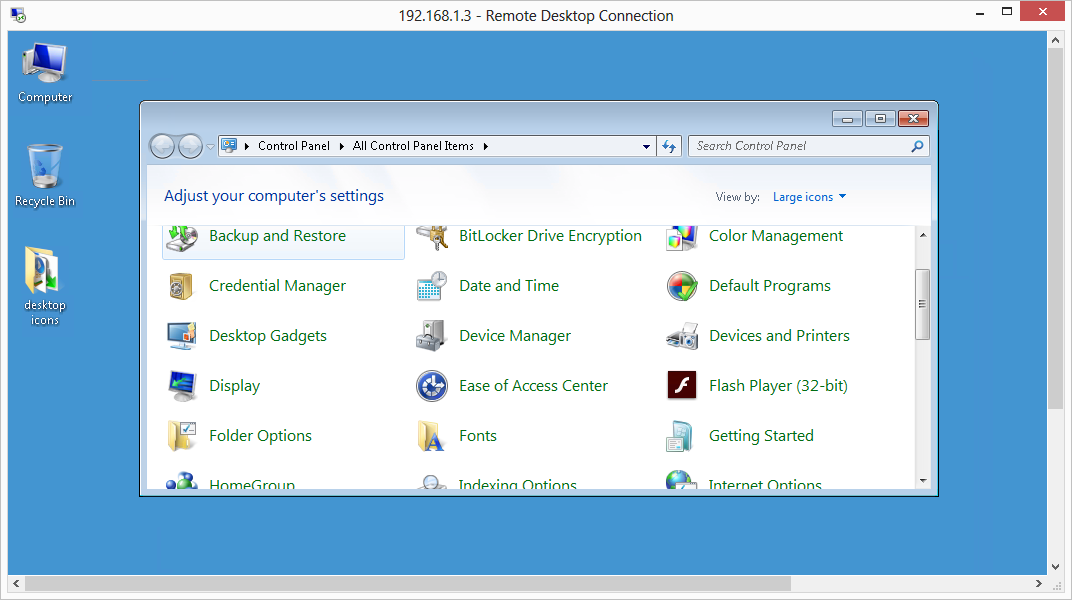Open Devices and Printers link
Viewport: 1072px width, 600px height.
click(779, 336)
